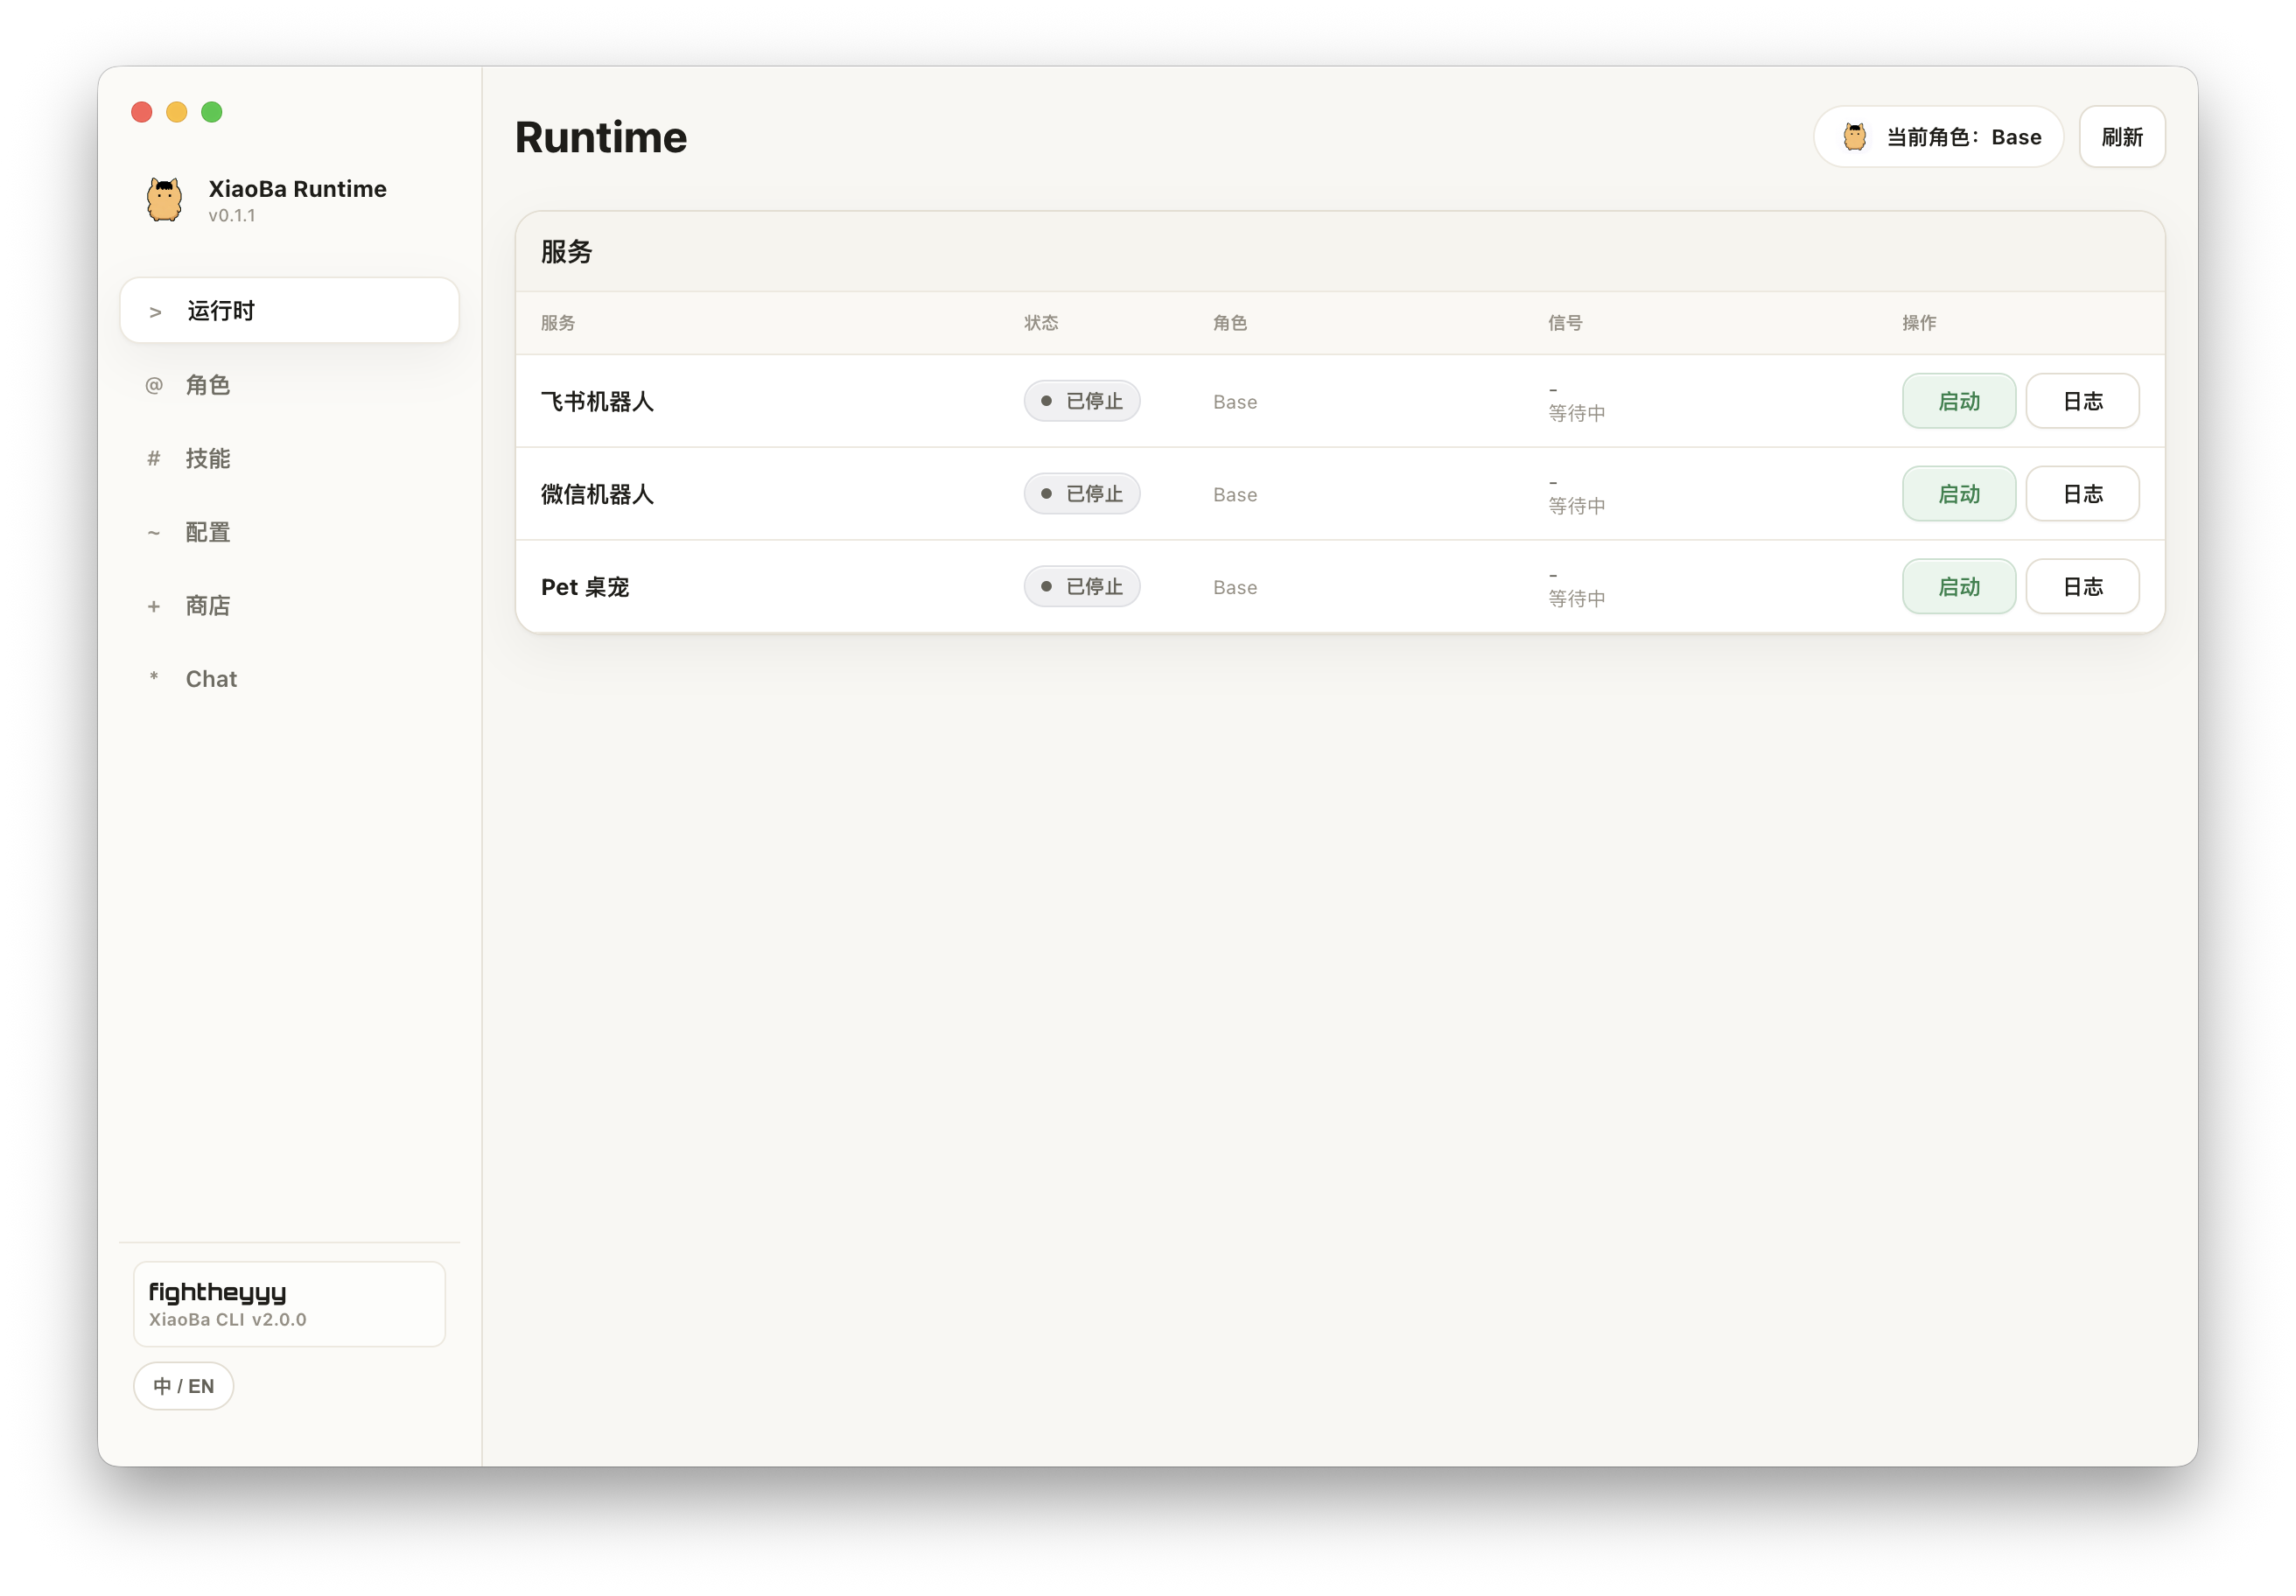
Task: Click the '+' icon beside 商店
Action: pos(154,606)
